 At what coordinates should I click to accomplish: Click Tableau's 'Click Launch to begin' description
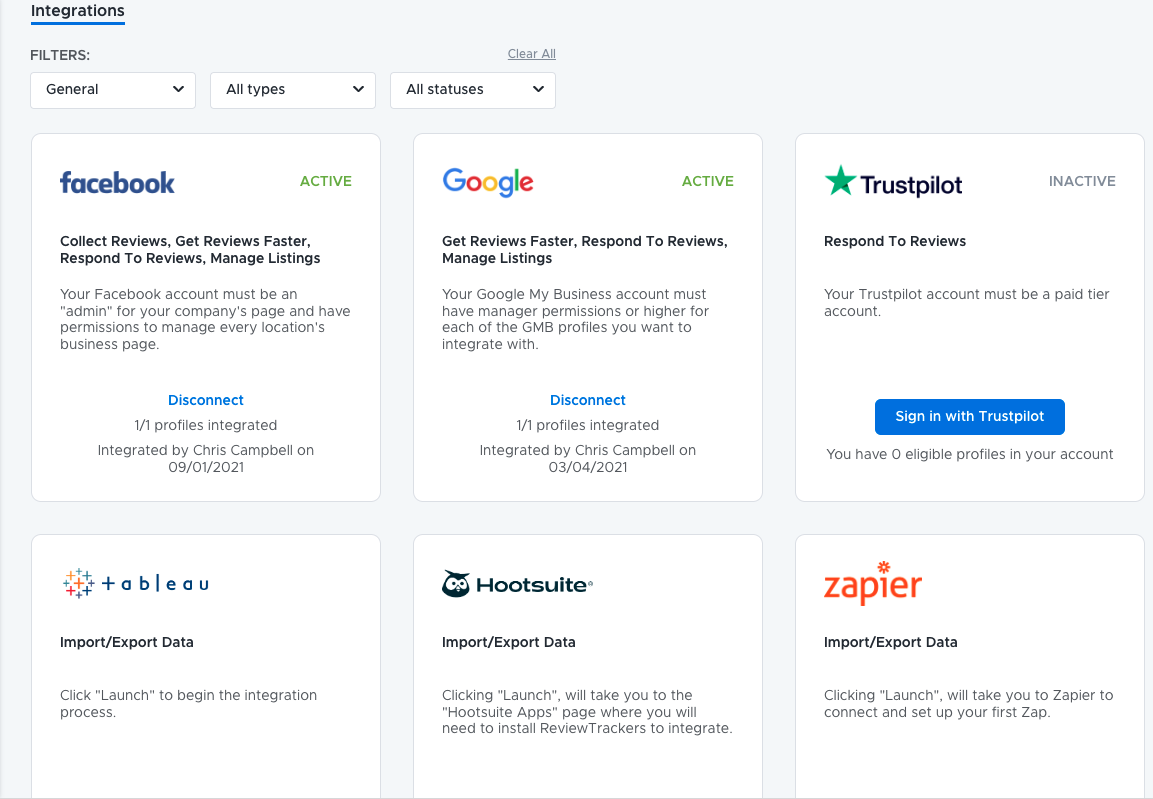[188, 703]
